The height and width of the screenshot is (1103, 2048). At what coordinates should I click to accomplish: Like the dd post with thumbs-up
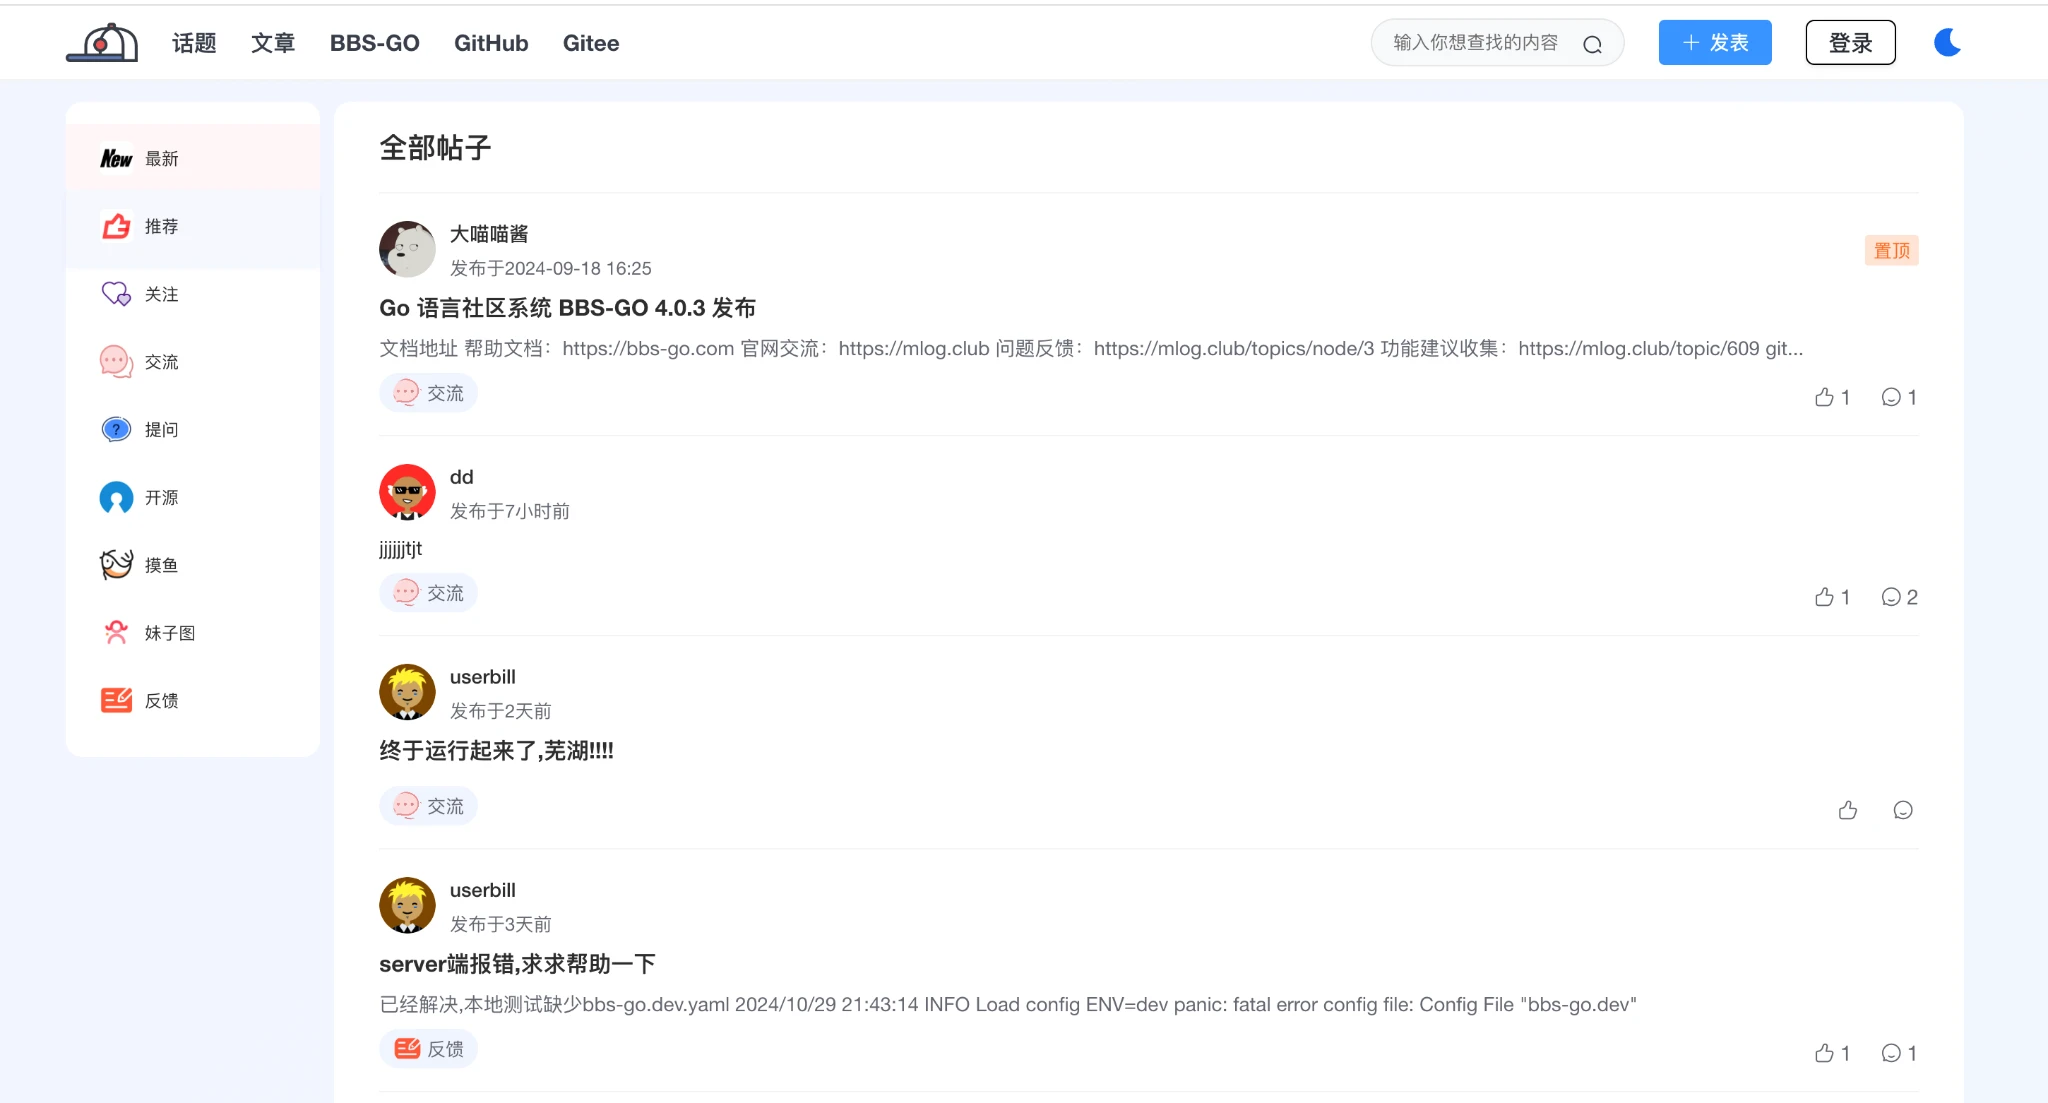tap(1824, 597)
